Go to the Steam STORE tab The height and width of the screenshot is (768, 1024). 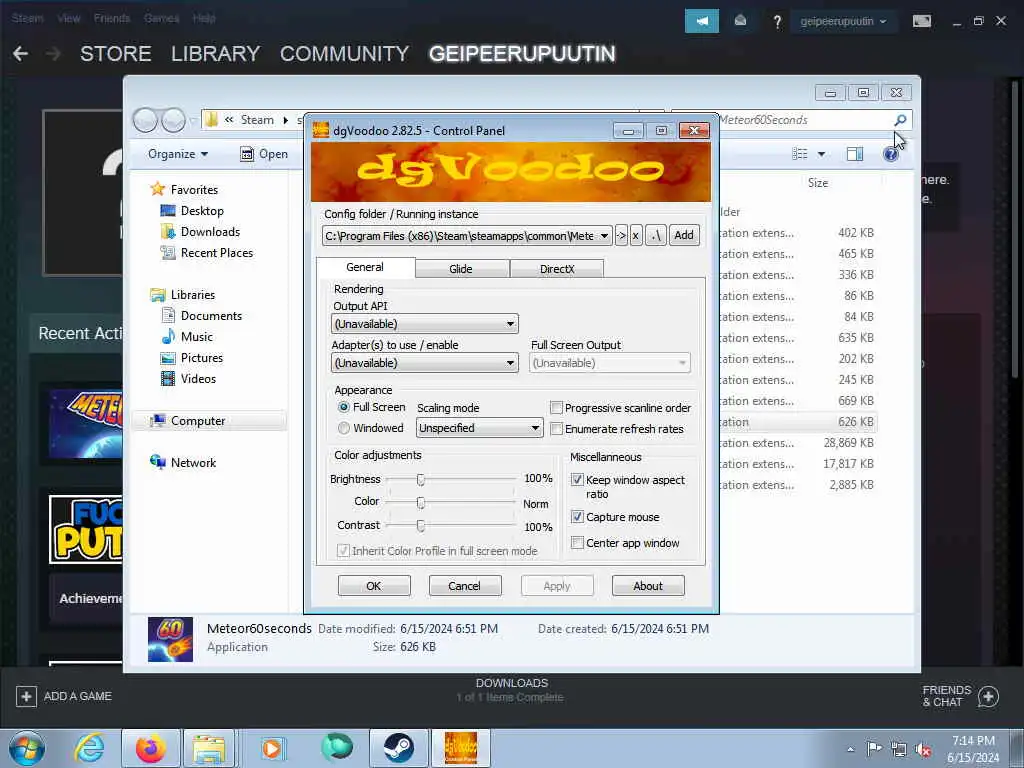(x=116, y=54)
